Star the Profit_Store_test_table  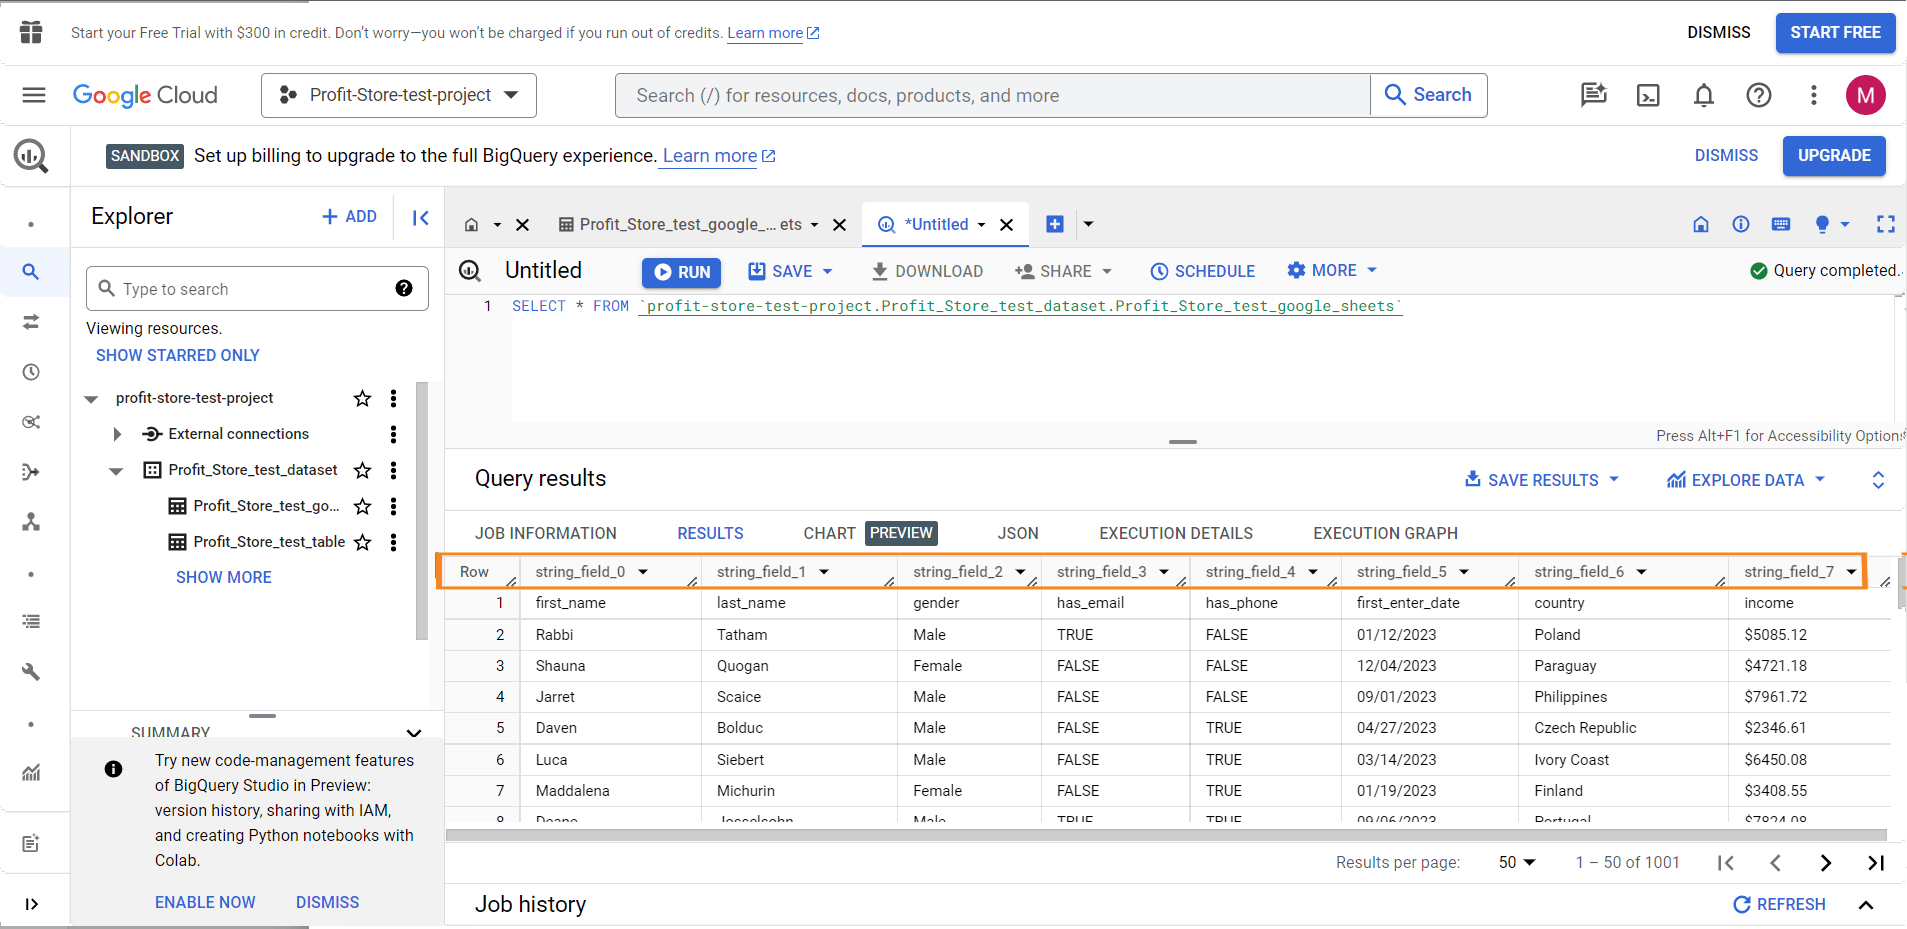362,542
